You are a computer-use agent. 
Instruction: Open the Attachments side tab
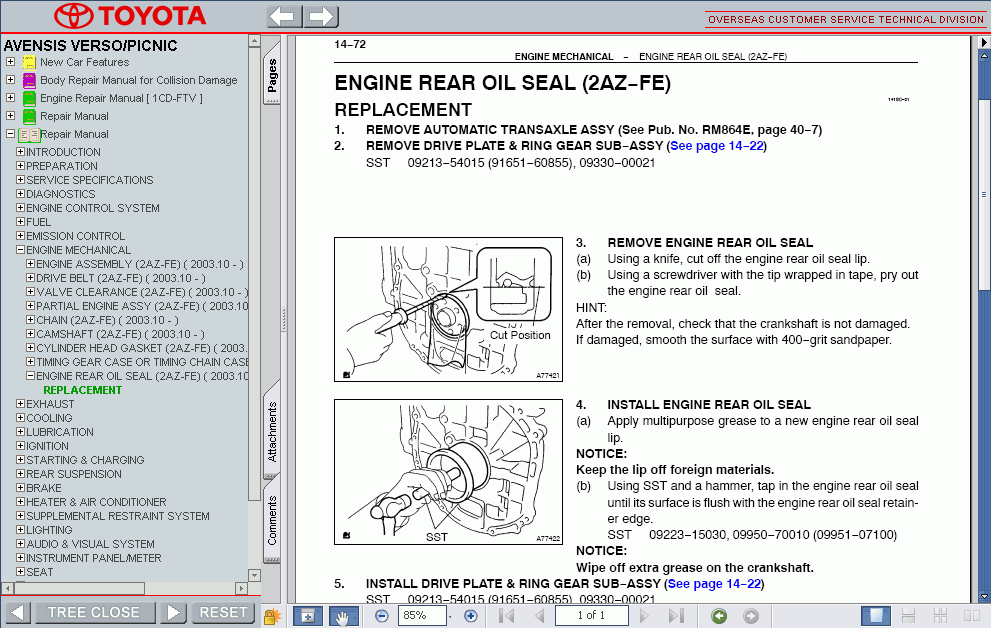pos(272,432)
